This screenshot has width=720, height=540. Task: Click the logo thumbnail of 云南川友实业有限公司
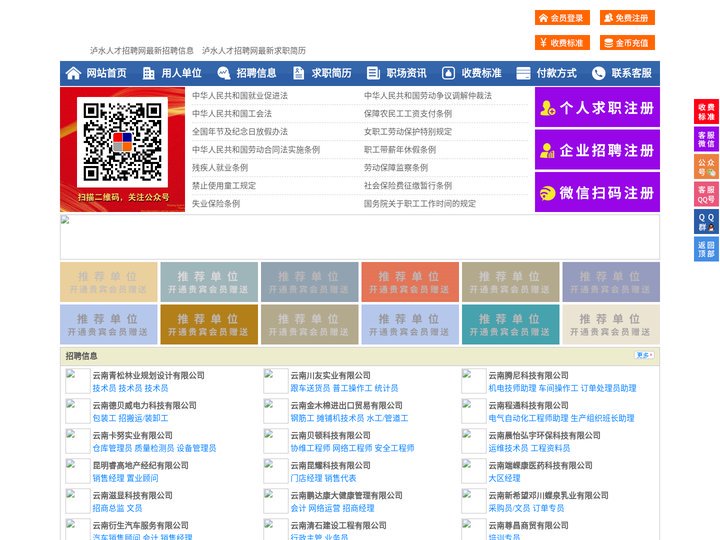(x=276, y=381)
